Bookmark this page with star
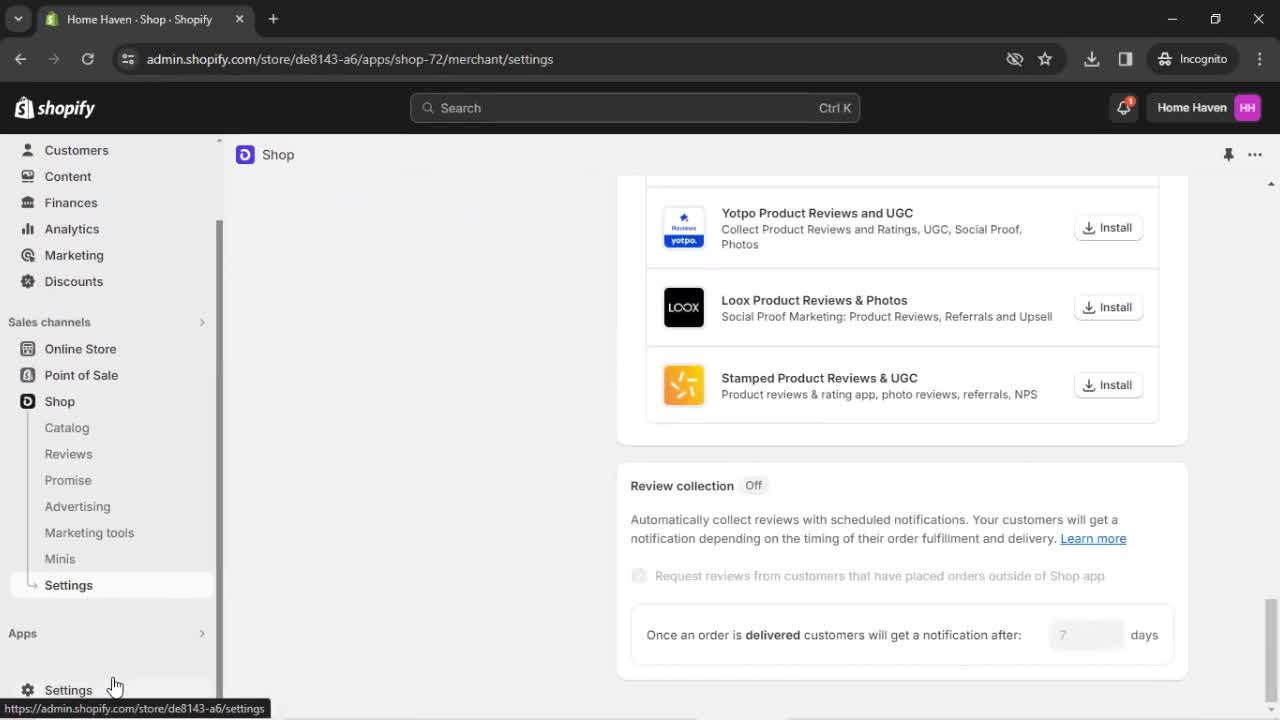Image resolution: width=1280 pixels, height=720 pixels. (x=1045, y=59)
